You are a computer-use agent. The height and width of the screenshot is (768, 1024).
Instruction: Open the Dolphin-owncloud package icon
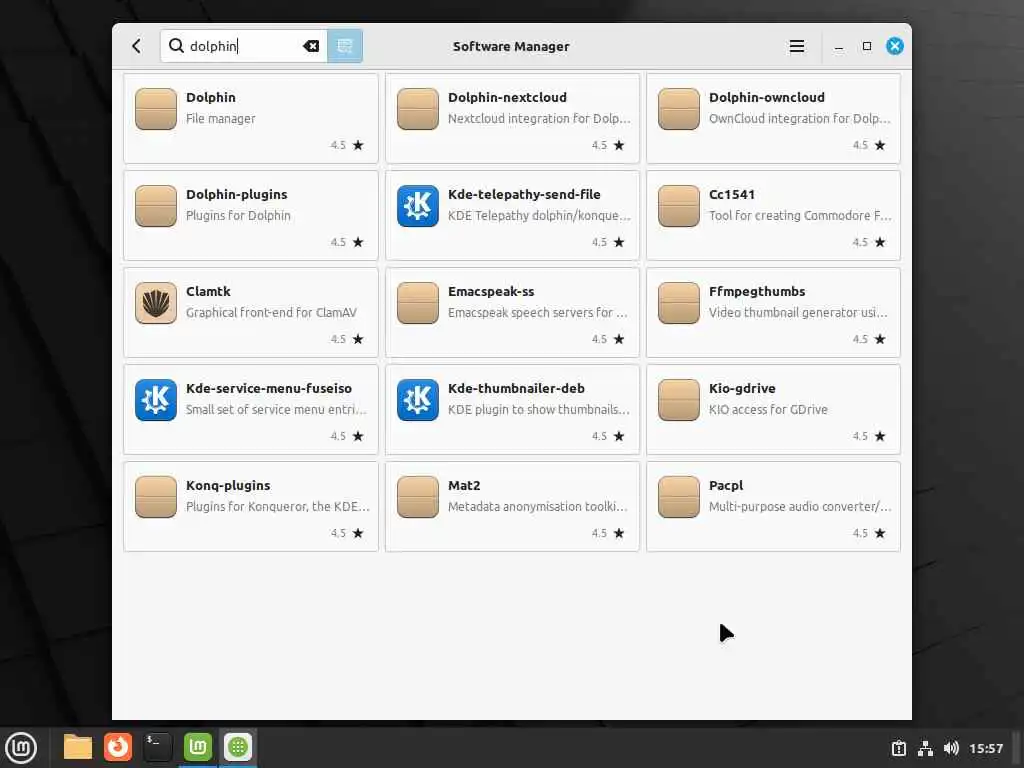679,109
